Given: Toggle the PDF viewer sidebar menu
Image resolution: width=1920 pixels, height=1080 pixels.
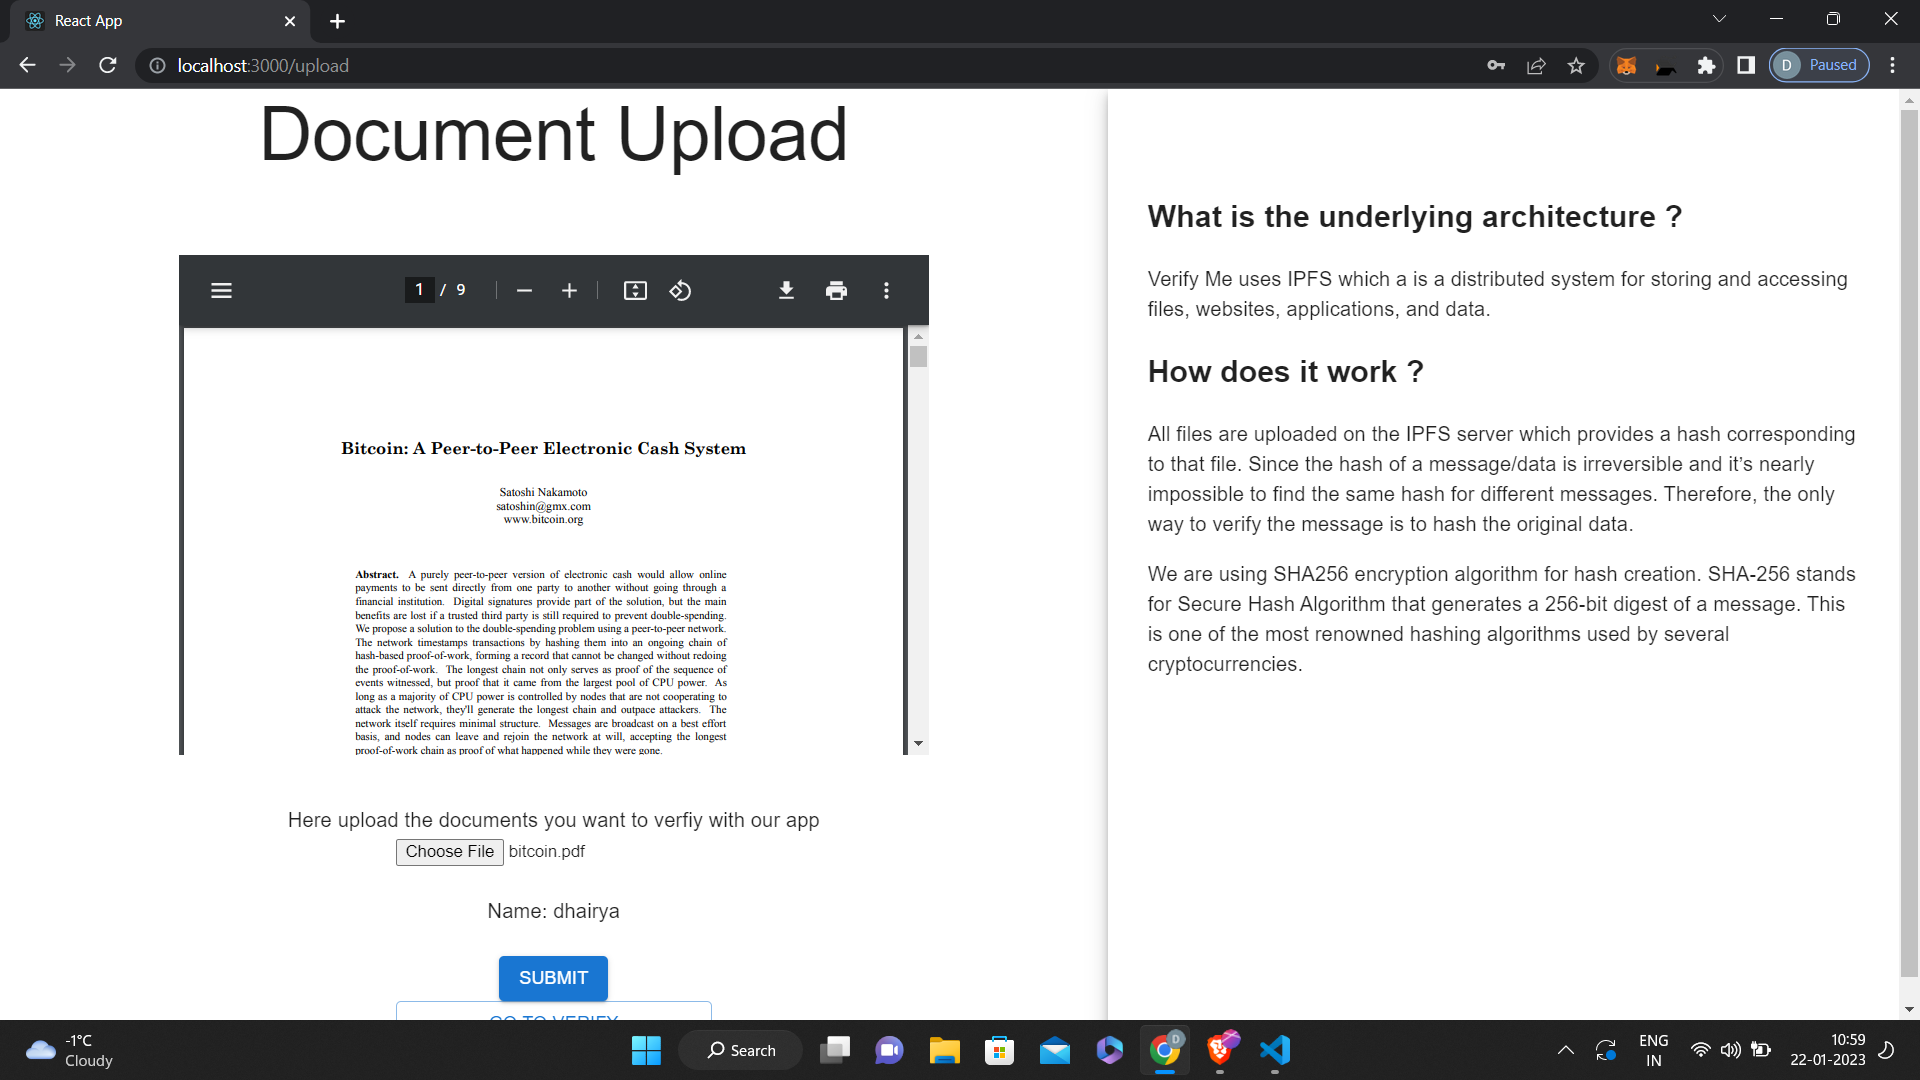Looking at the screenshot, I should tap(221, 291).
